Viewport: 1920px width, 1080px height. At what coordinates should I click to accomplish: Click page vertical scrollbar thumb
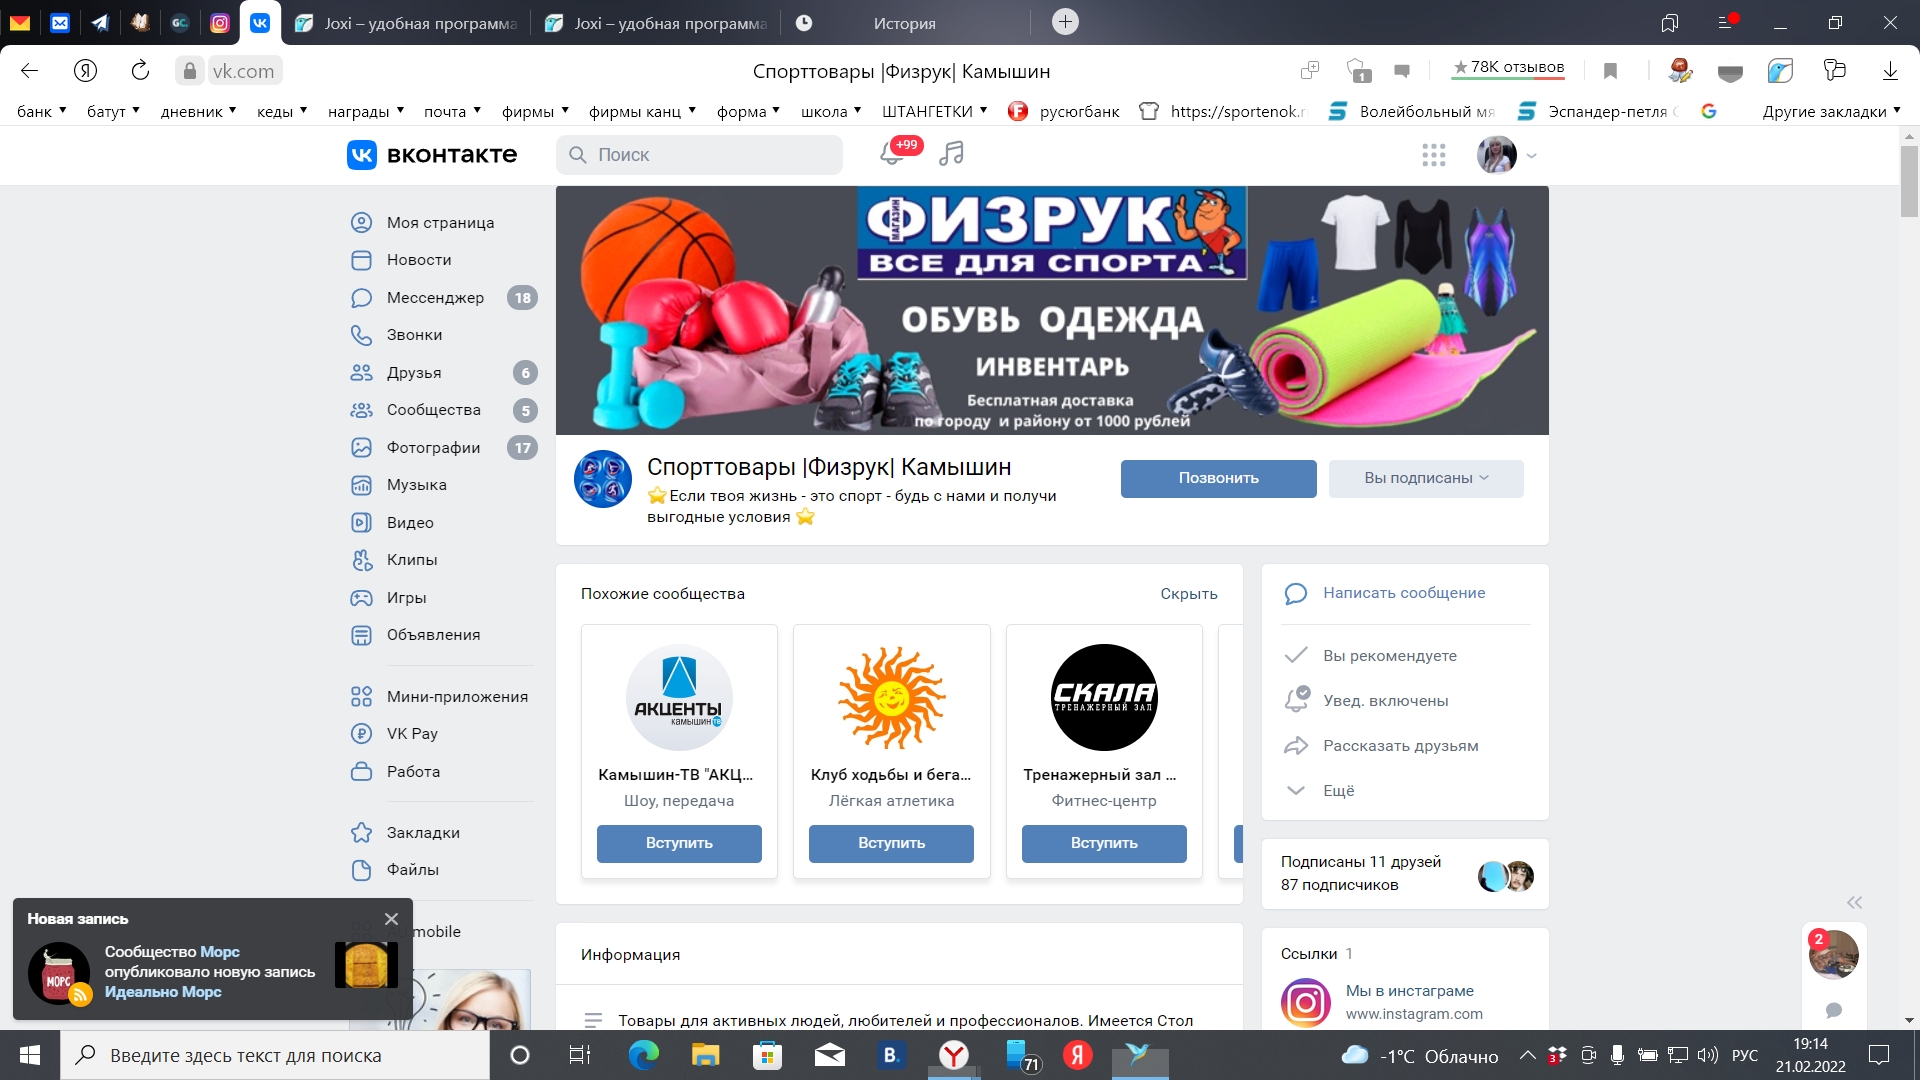(1908, 180)
